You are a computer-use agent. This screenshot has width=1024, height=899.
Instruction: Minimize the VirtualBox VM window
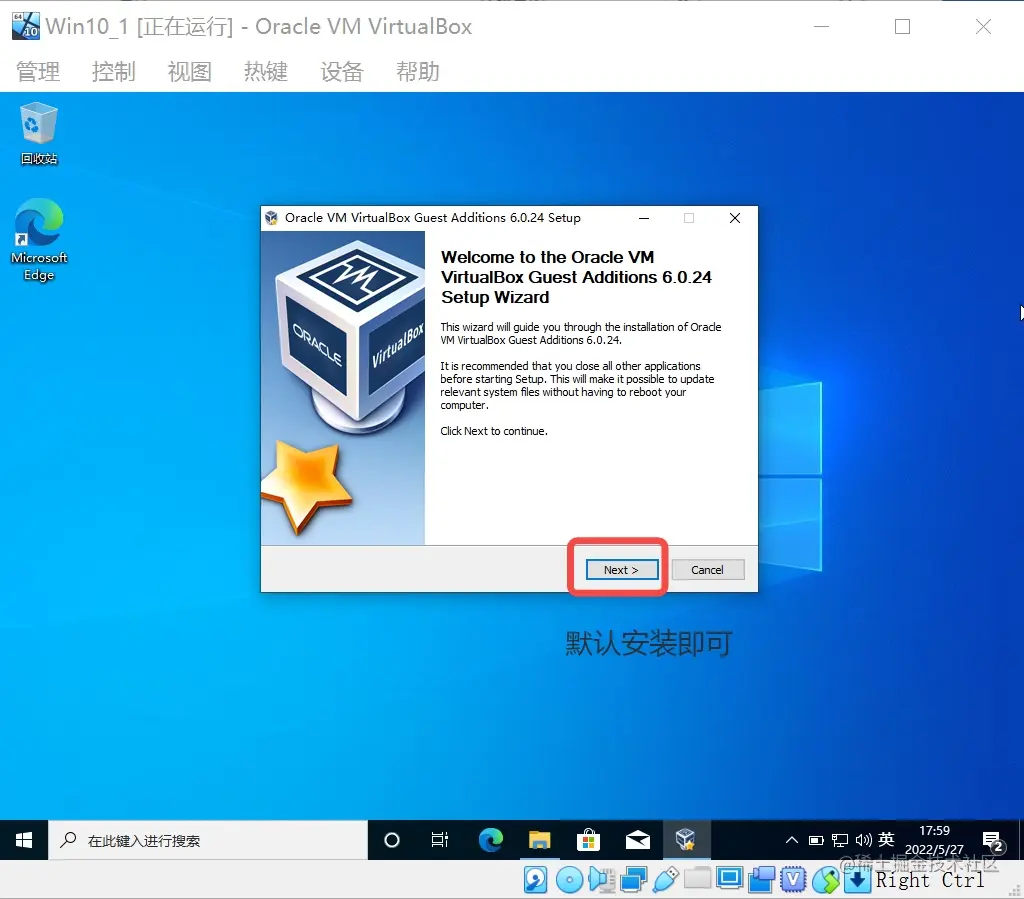822,27
